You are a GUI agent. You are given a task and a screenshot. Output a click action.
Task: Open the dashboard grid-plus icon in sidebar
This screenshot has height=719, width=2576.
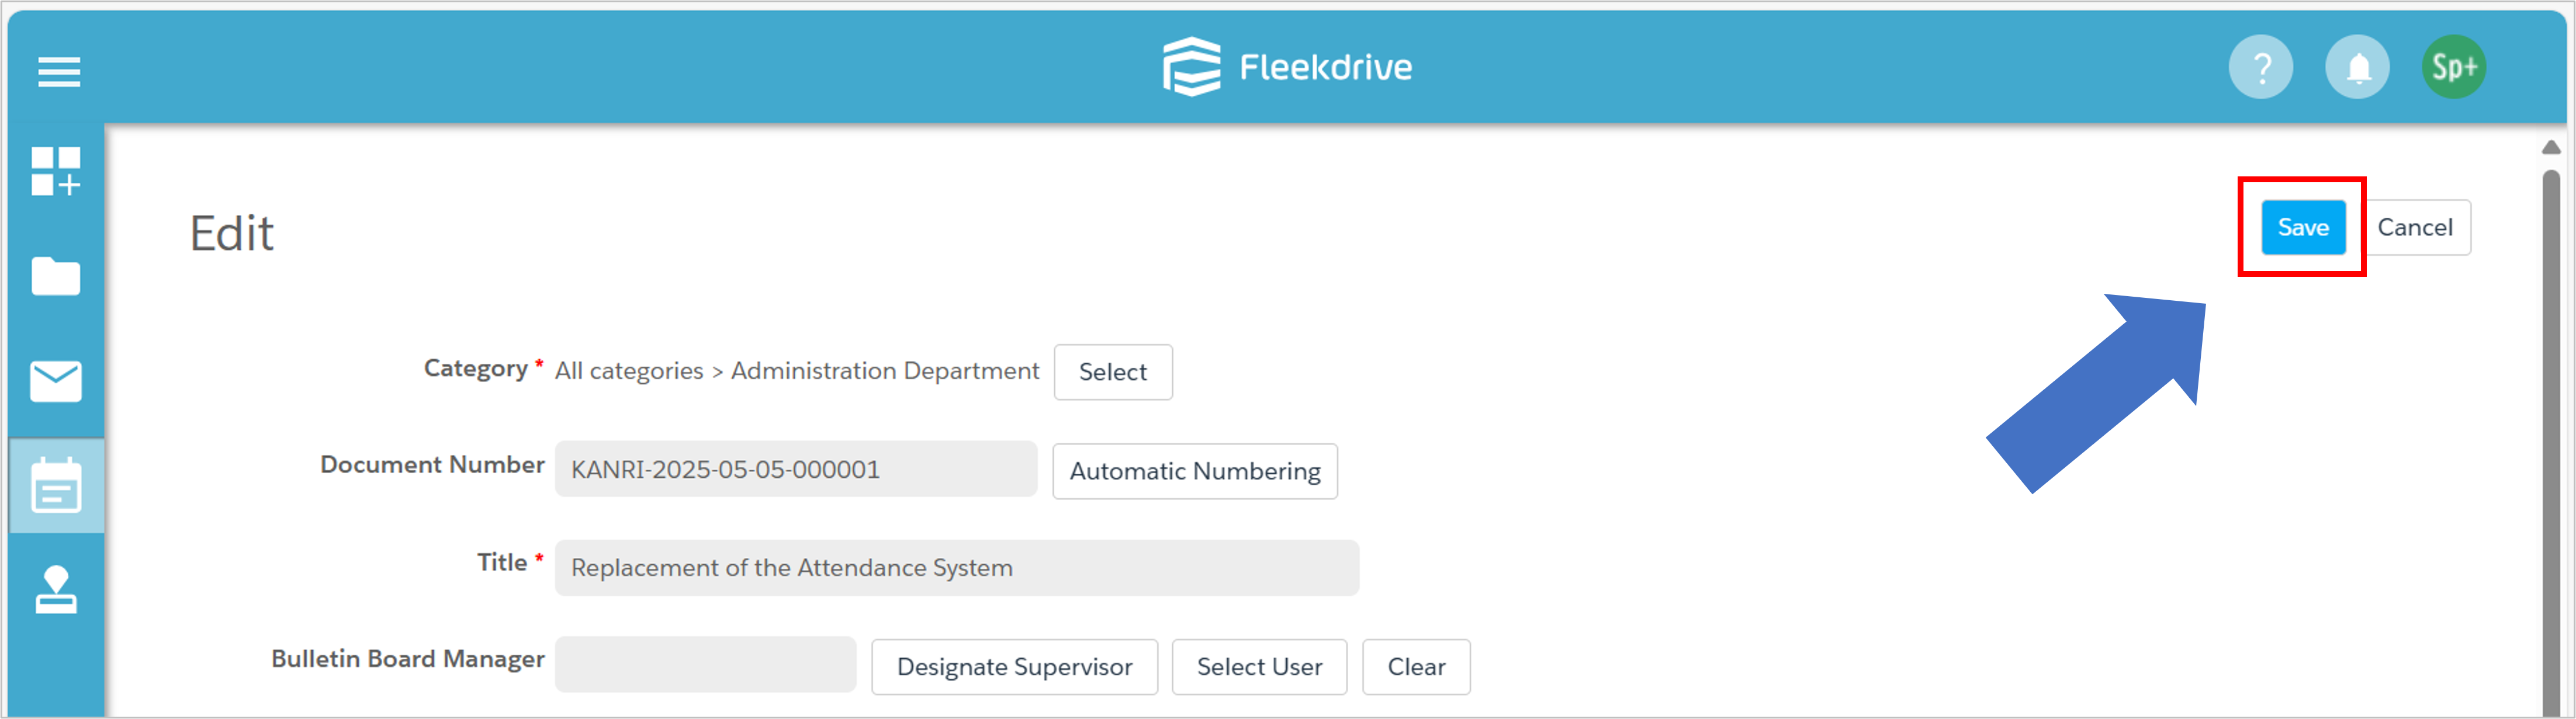click(x=56, y=171)
